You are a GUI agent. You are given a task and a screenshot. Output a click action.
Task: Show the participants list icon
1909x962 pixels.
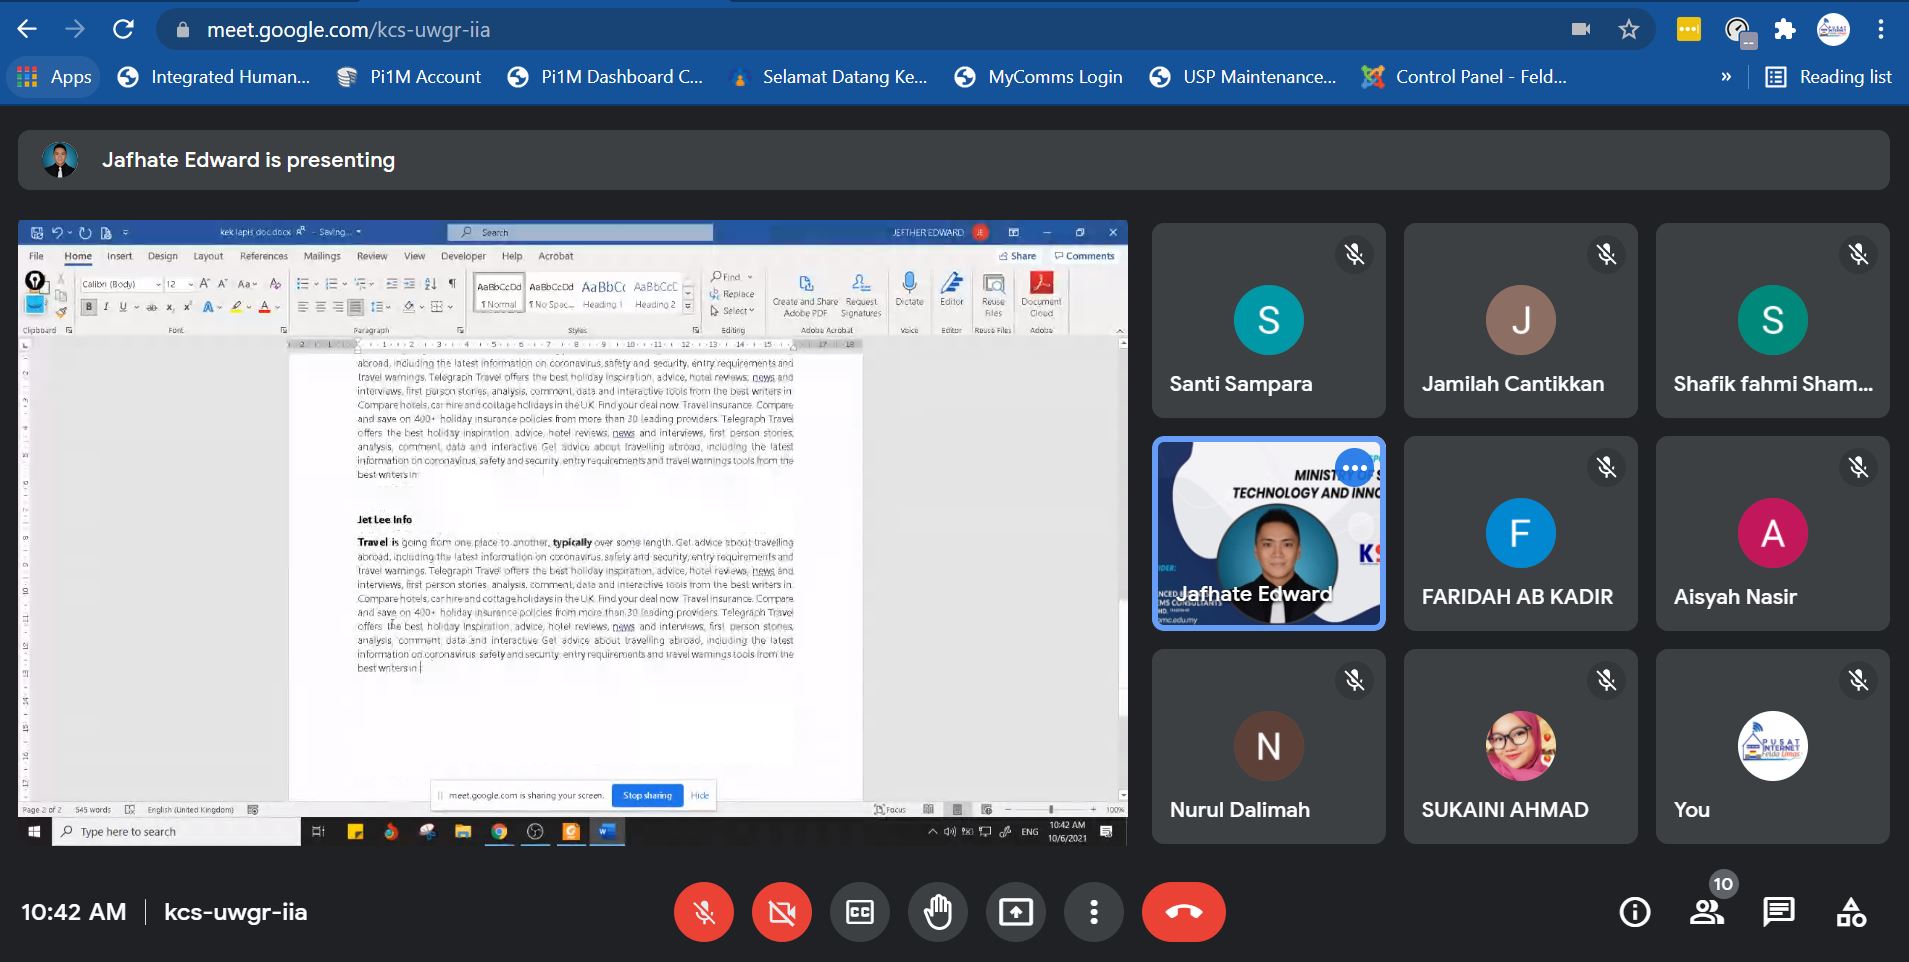(1706, 912)
